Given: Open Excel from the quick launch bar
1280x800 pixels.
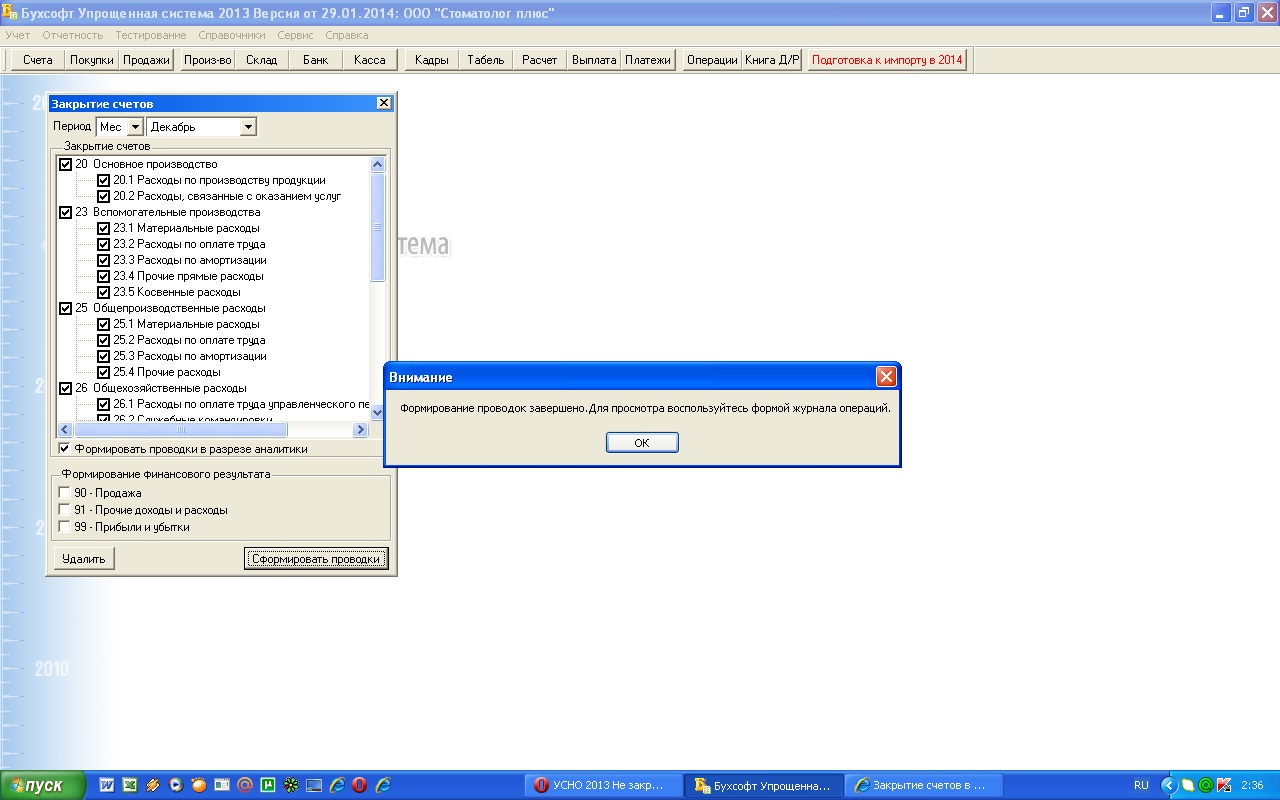Looking at the screenshot, I should [130, 786].
